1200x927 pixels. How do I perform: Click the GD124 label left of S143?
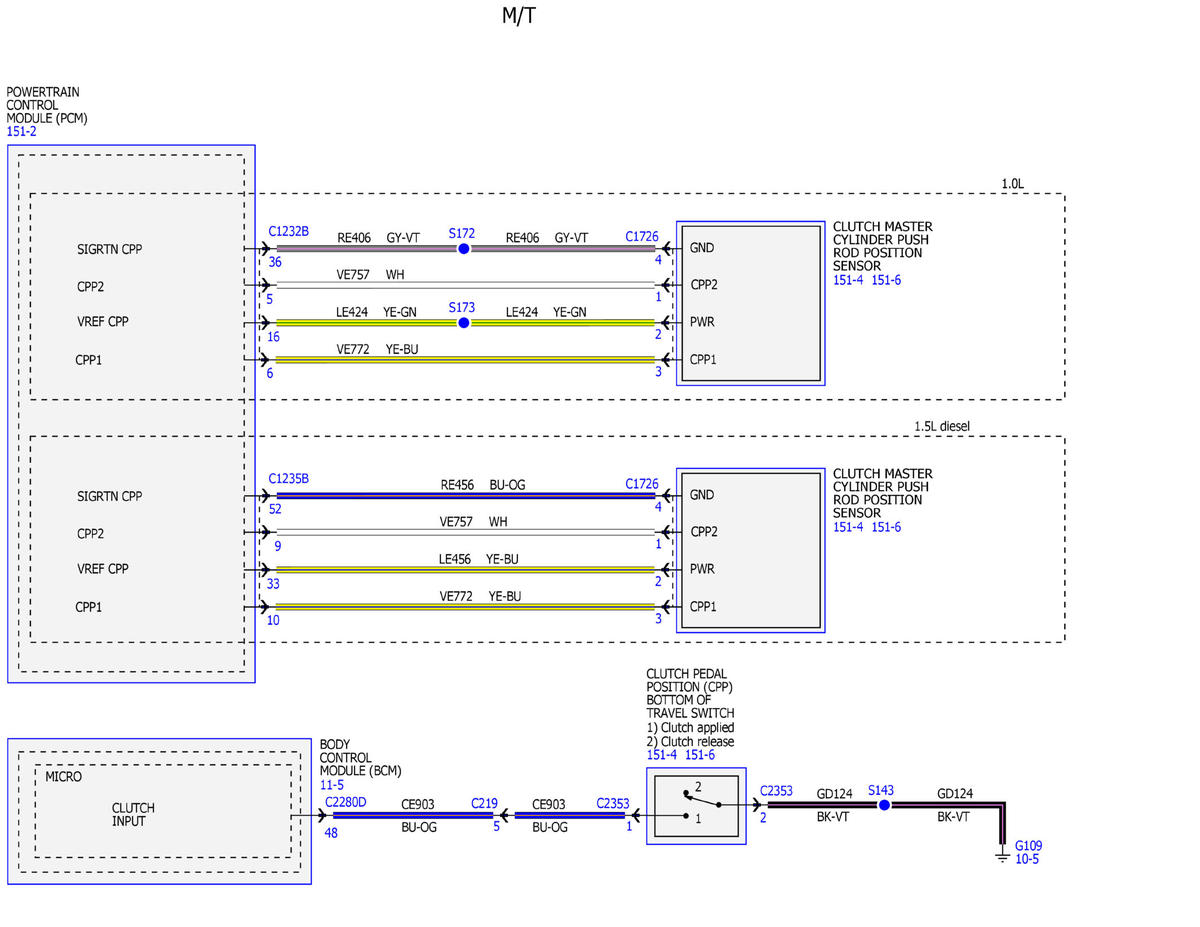click(834, 794)
